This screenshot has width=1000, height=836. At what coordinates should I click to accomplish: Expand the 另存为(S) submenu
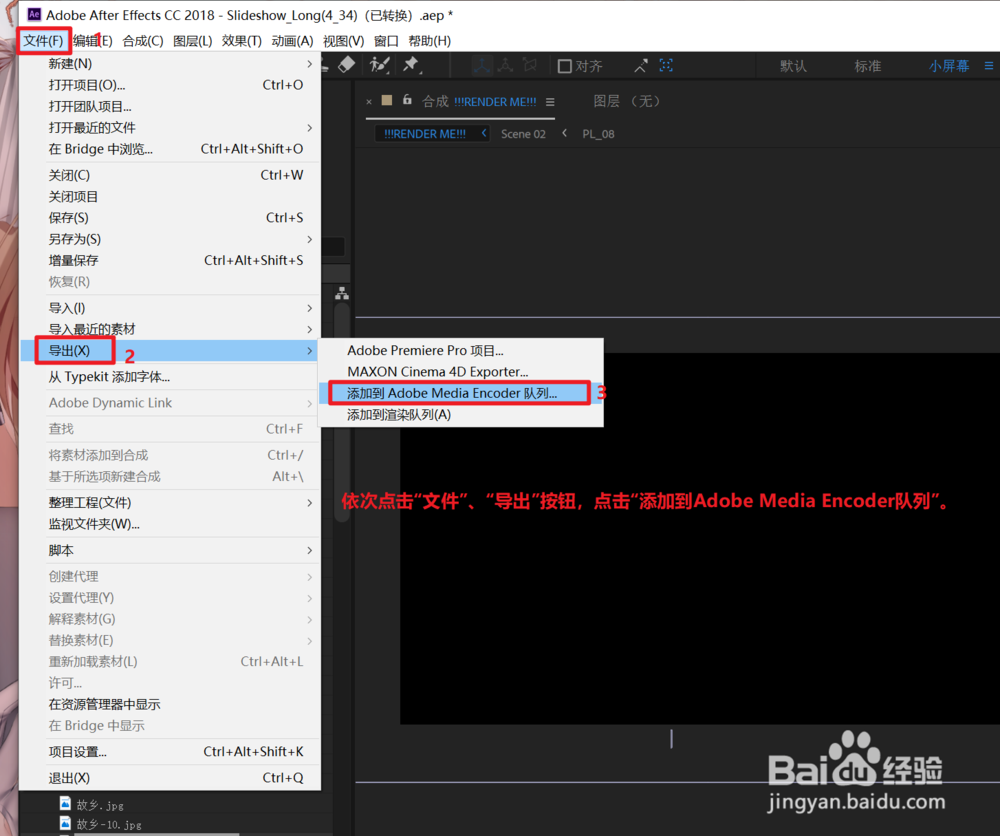[x=170, y=239]
